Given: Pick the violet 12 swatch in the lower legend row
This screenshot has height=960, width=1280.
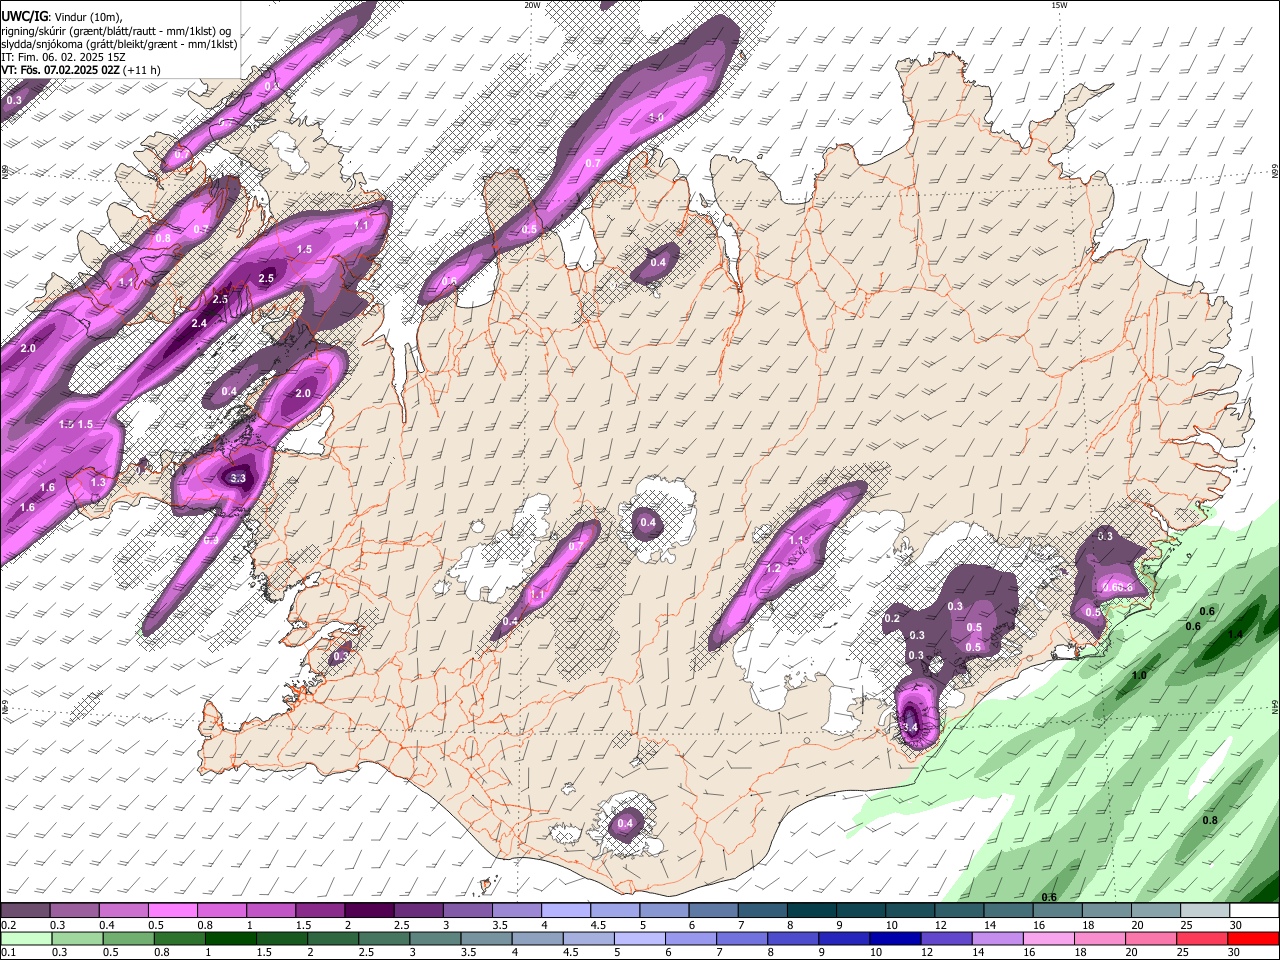Looking at the screenshot, I should (x=946, y=939).
